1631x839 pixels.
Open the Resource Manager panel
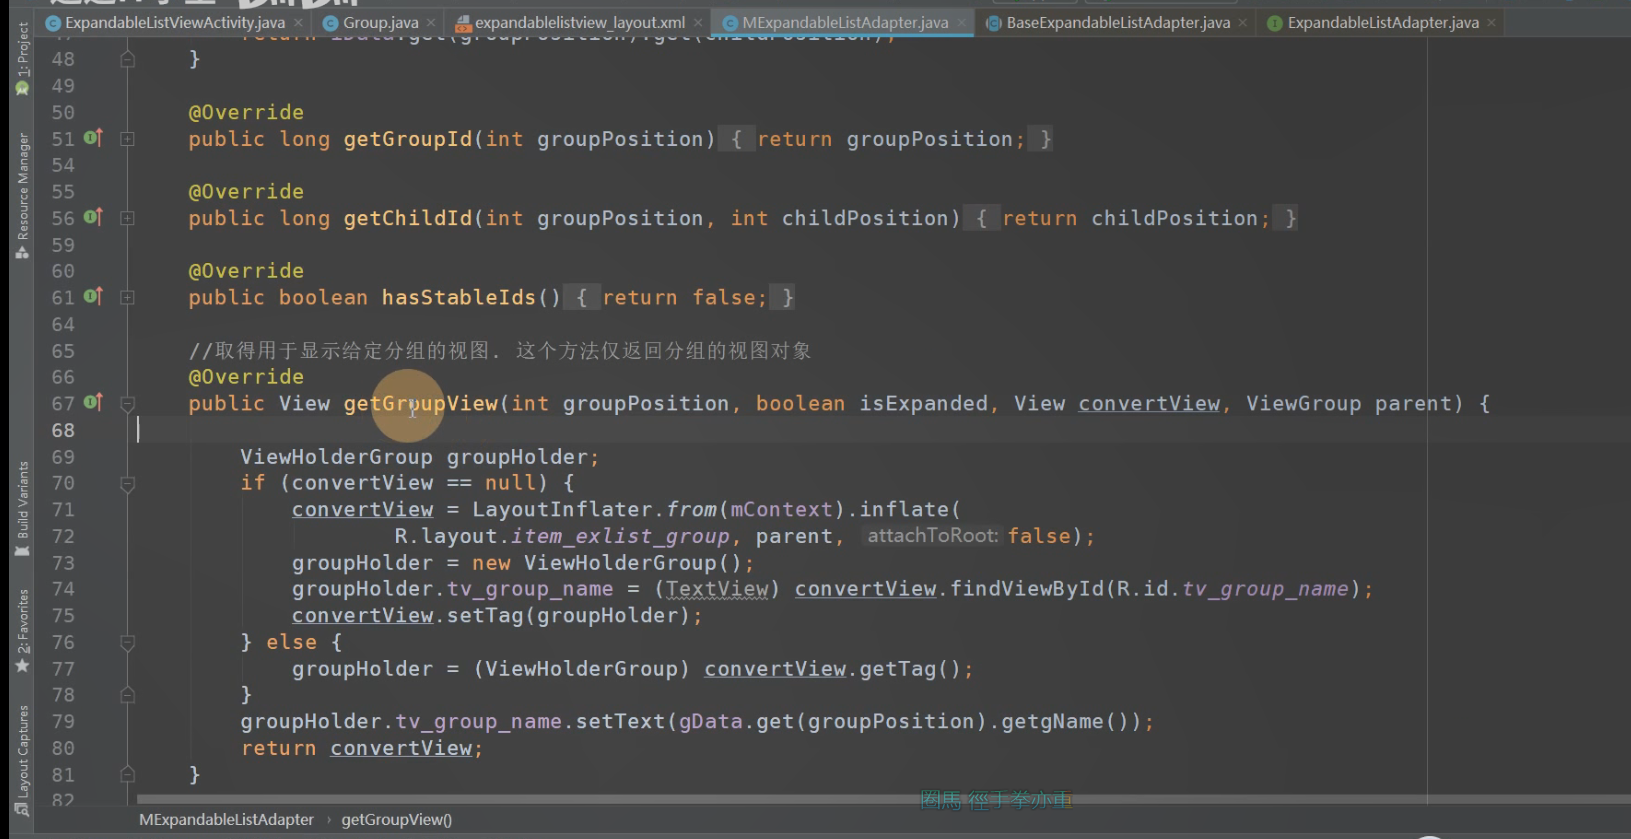(22, 197)
